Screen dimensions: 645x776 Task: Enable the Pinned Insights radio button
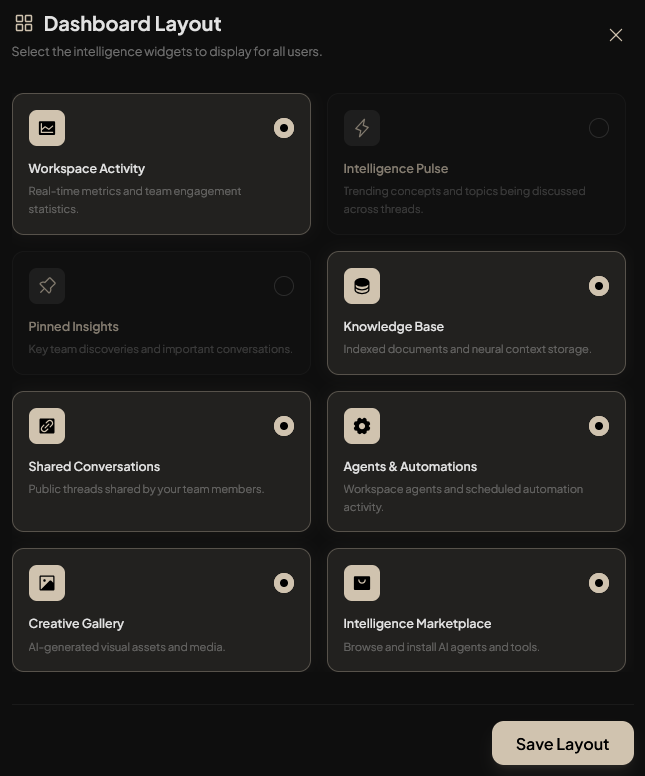click(284, 286)
